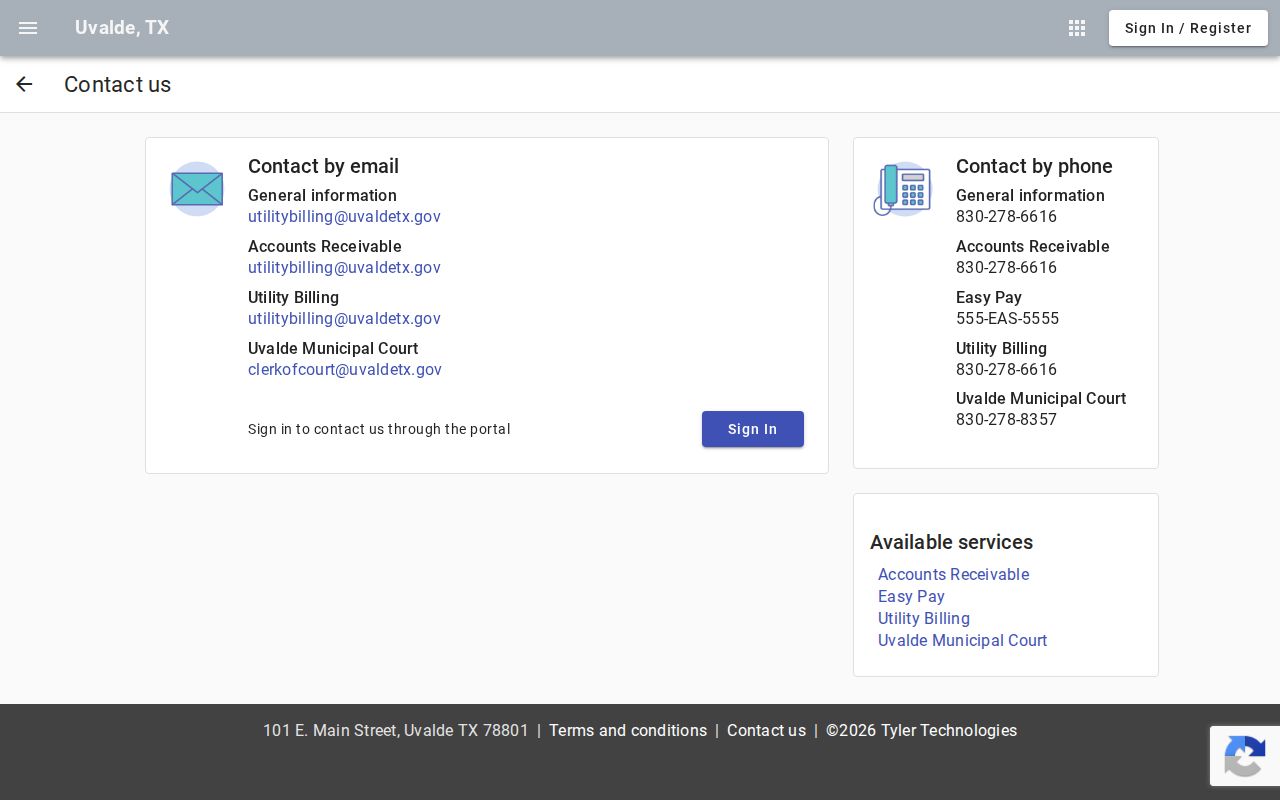This screenshot has height=800, width=1280.
Task: Click ©2026 Tyler Technologies link
Action: pos(921,731)
